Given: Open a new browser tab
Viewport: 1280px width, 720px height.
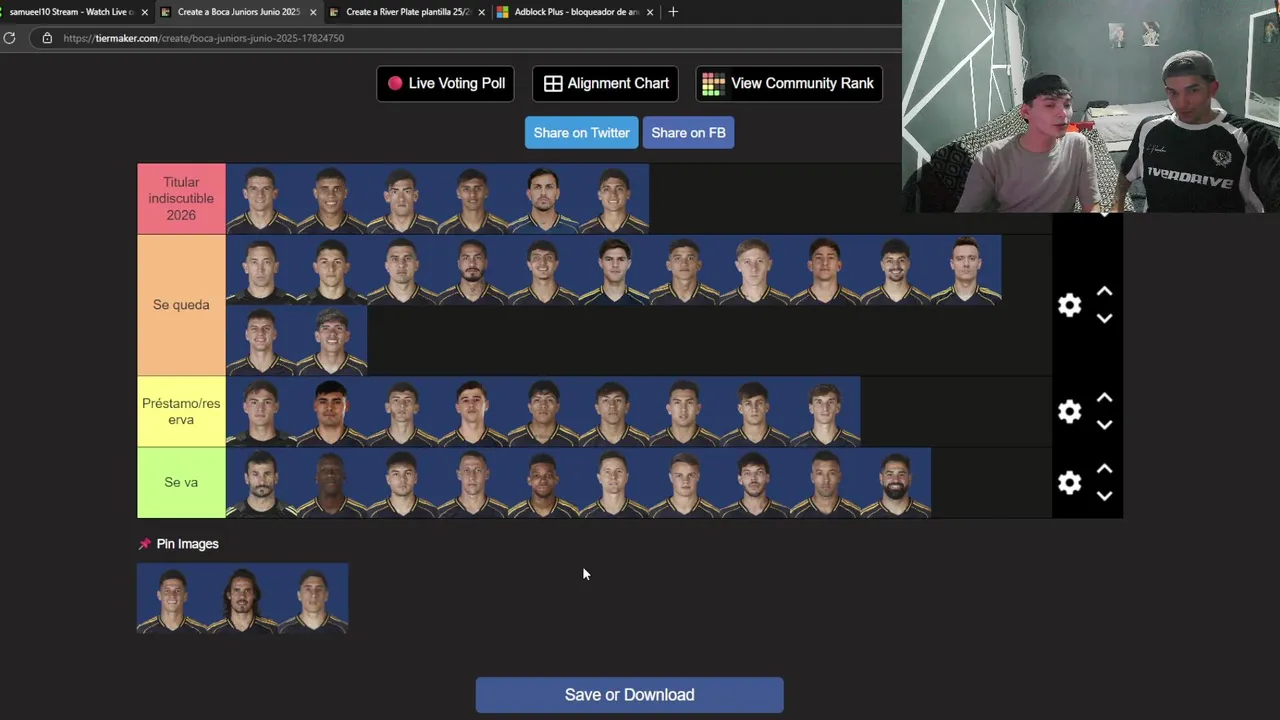Looking at the screenshot, I should point(673,12).
